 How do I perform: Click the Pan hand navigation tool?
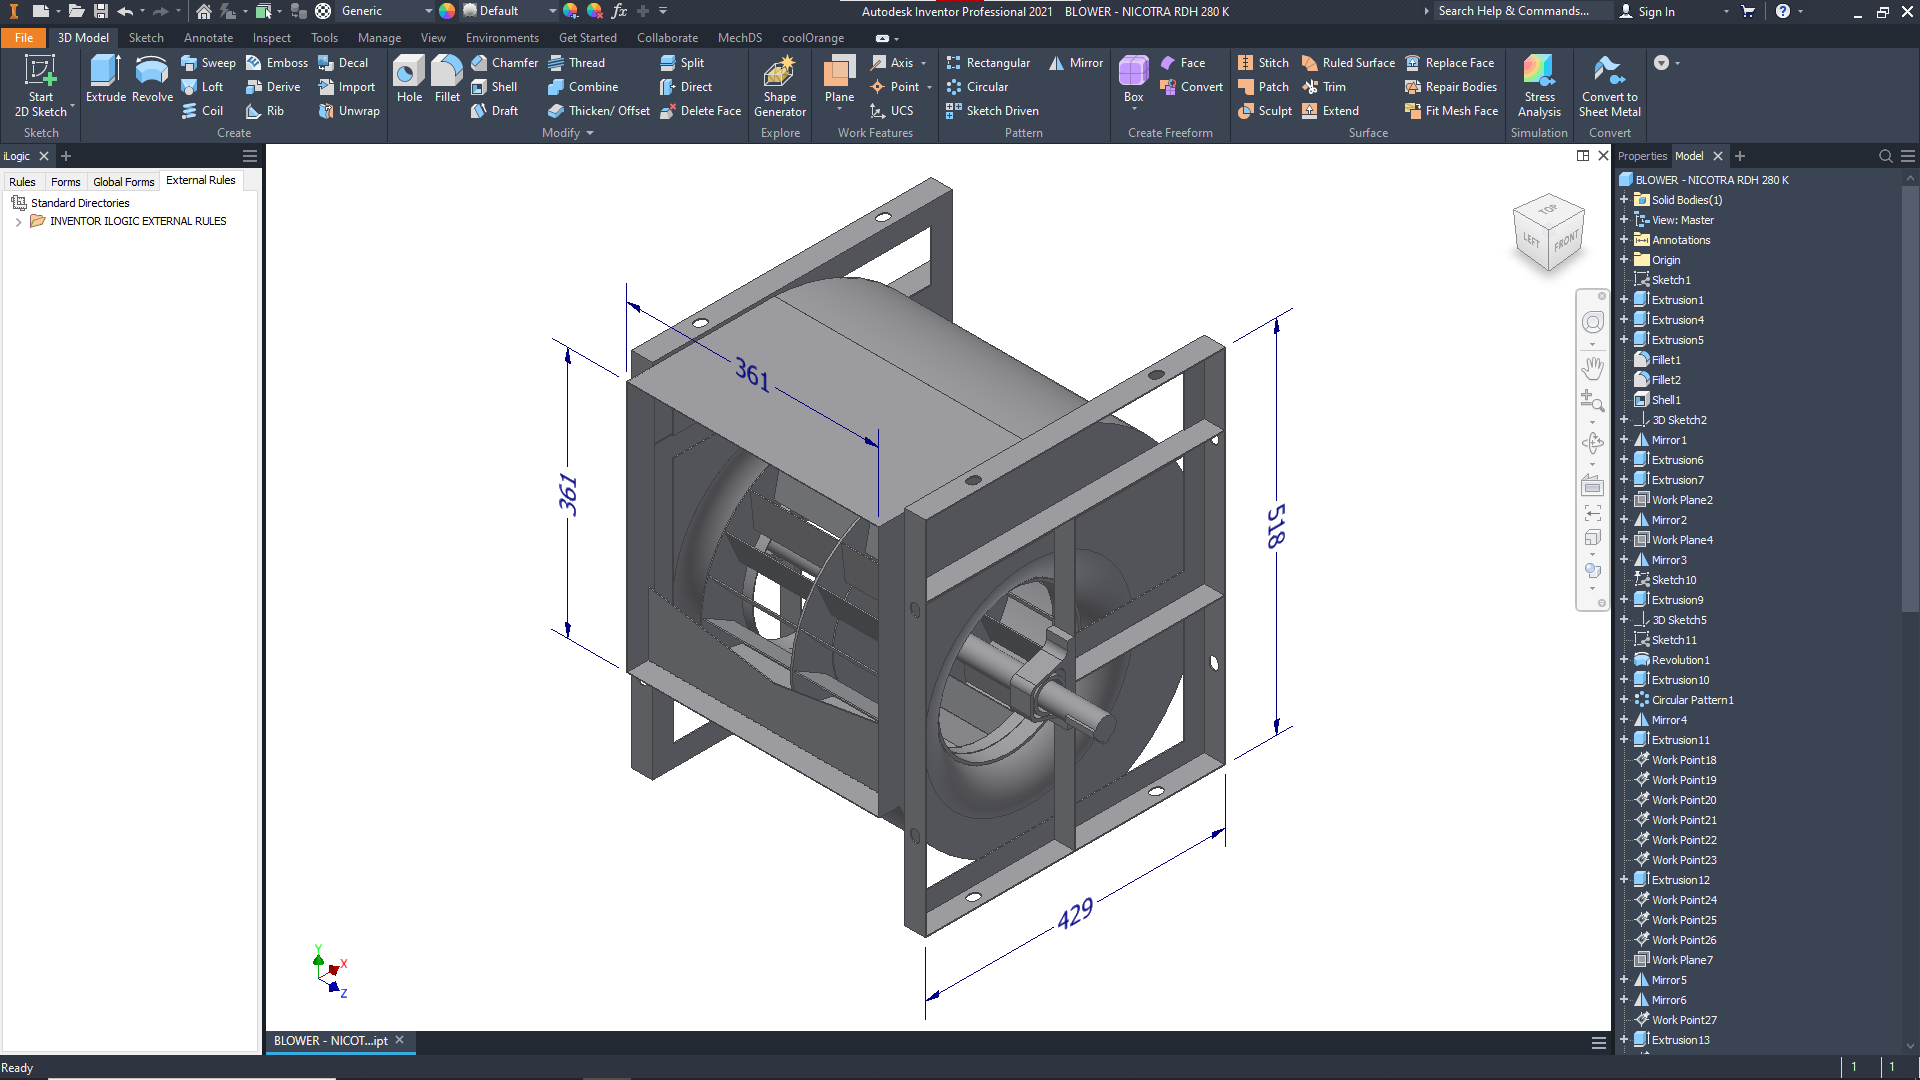[x=1592, y=368]
